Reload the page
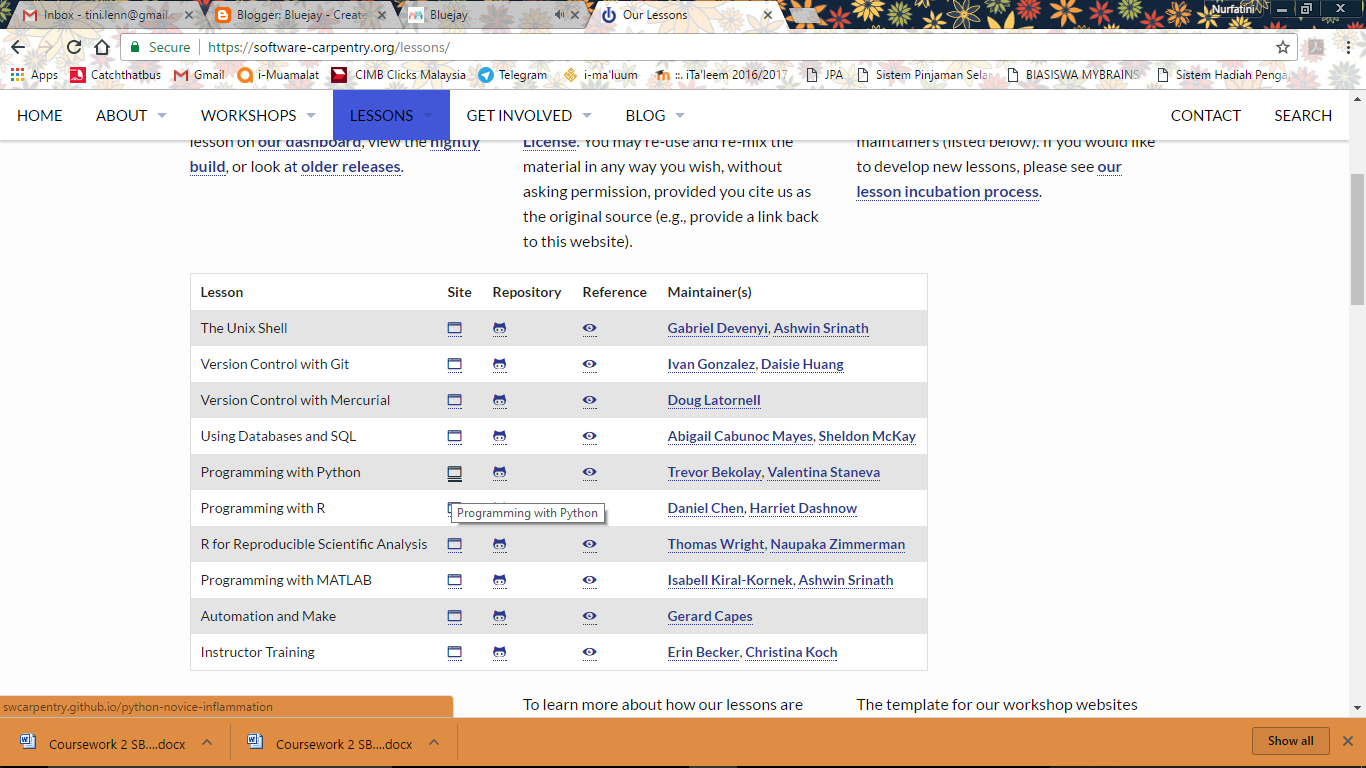 click(74, 47)
